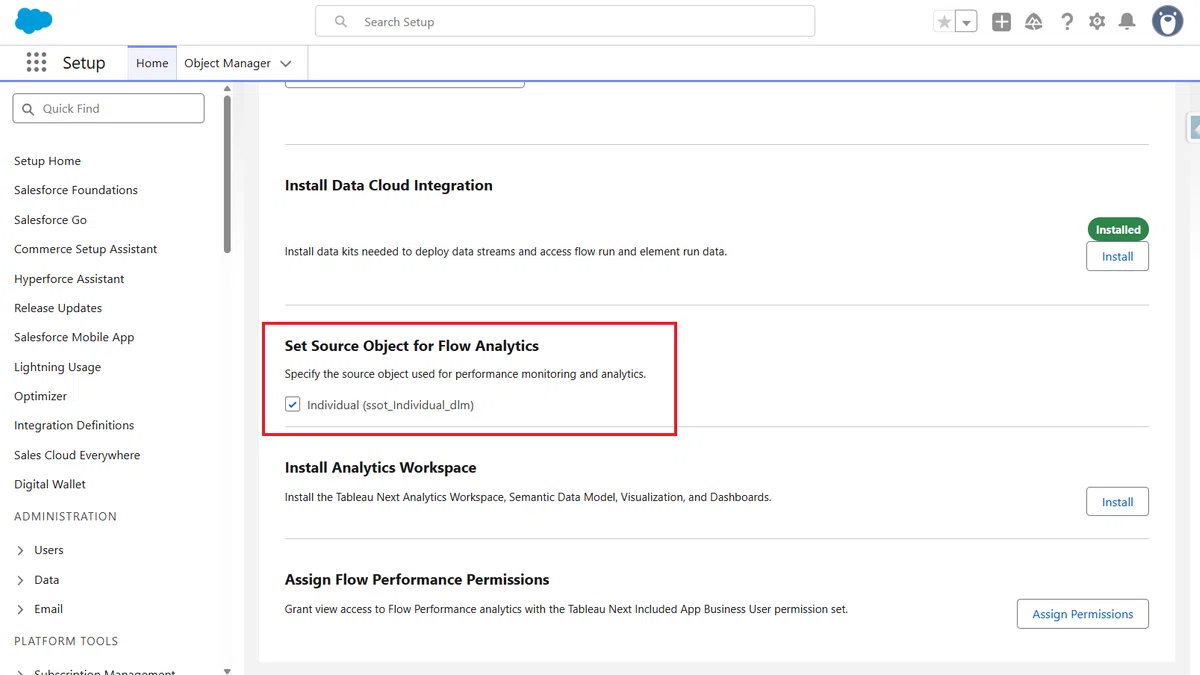Expand the Email tree node
This screenshot has height=675, width=1200.
21,609
